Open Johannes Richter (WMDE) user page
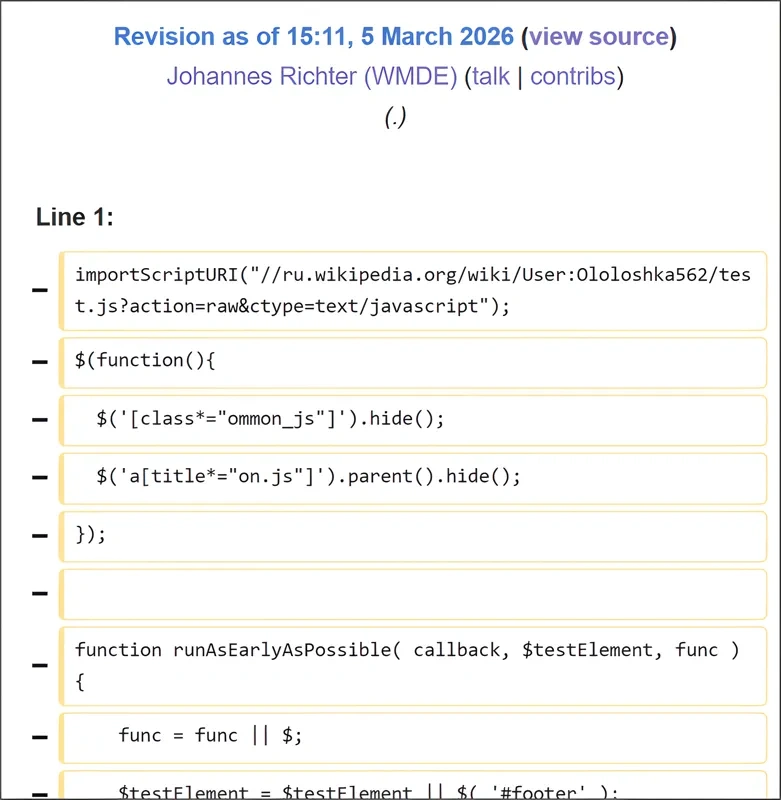Image resolution: width=781 pixels, height=800 pixels. click(311, 76)
